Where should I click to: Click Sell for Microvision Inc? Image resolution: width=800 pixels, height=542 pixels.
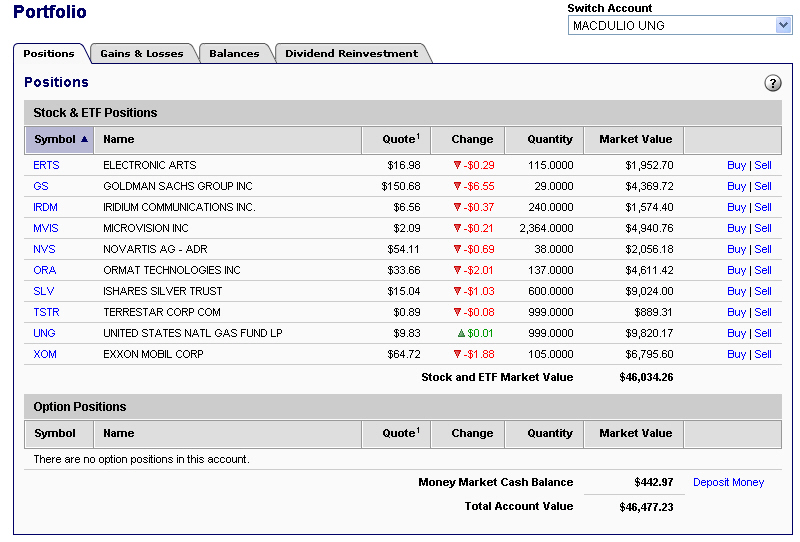click(763, 228)
